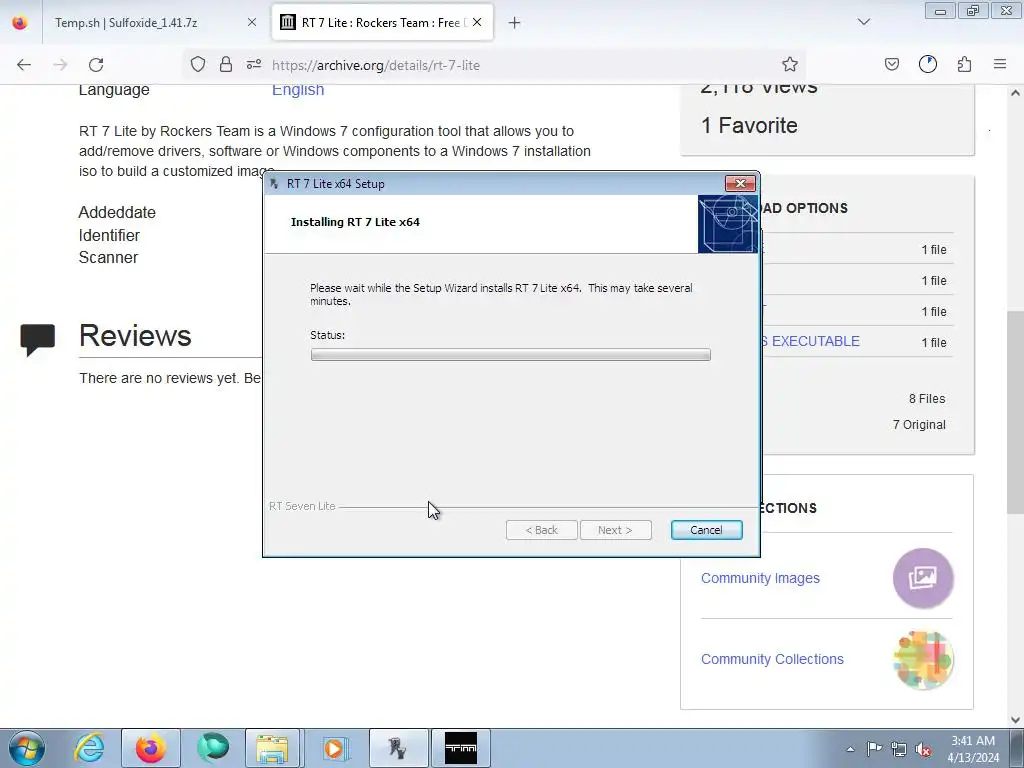The width and height of the screenshot is (1024, 768).
Task: Switch to Firefox in the taskbar
Action: 150,748
